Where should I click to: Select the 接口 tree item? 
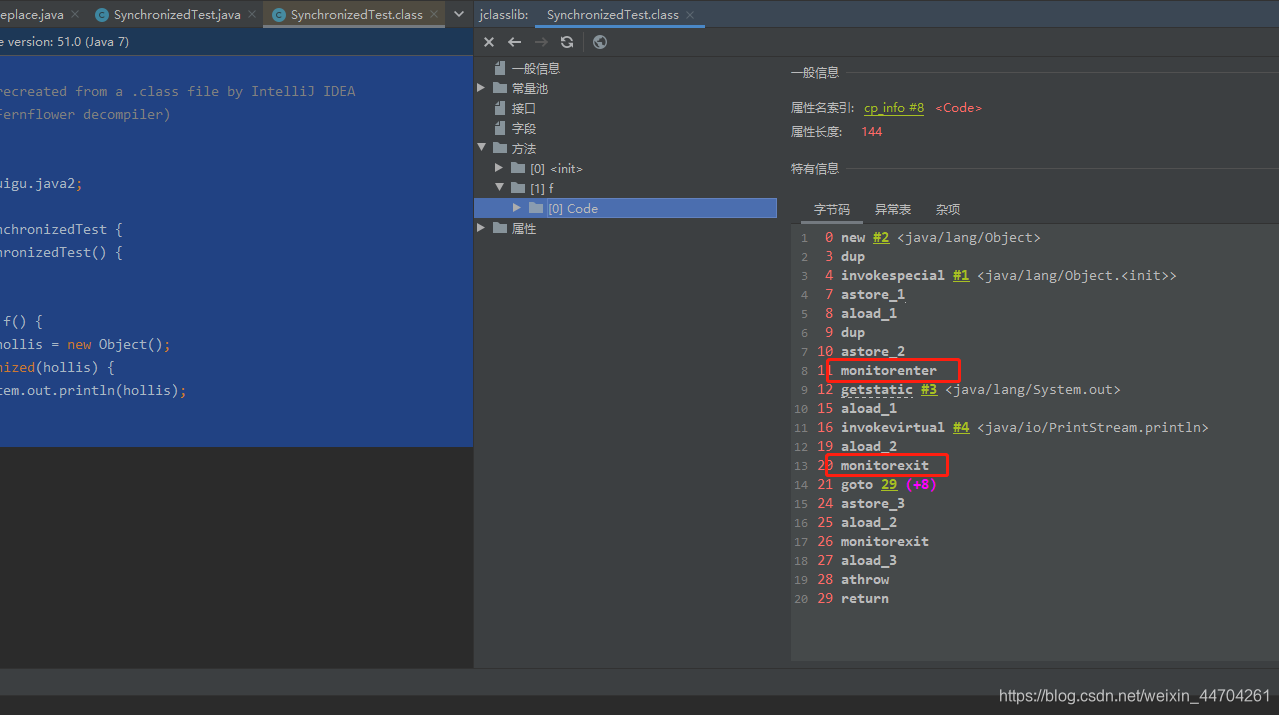523,108
